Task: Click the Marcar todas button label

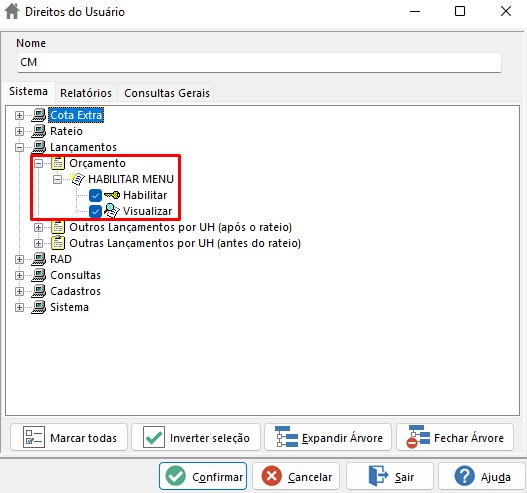Action: pyautogui.click(x=83, y=438)
